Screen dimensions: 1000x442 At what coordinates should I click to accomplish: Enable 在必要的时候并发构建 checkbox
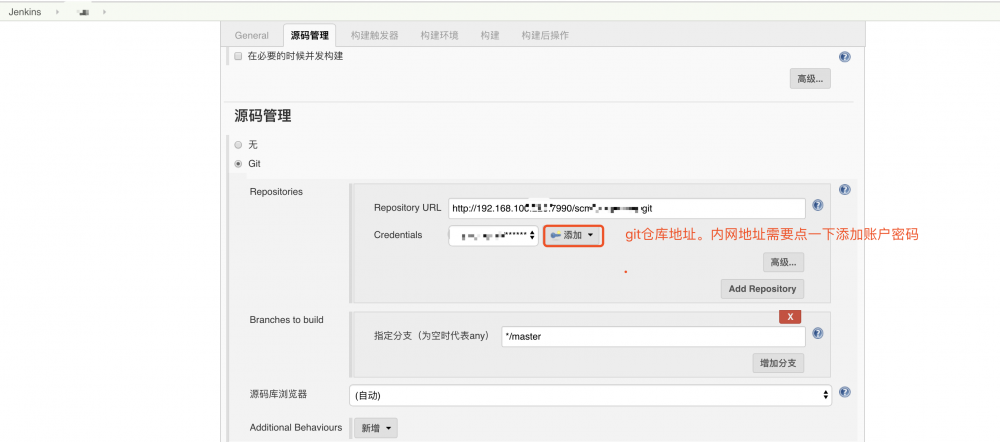pyautogui.click(x=238, y=56)
